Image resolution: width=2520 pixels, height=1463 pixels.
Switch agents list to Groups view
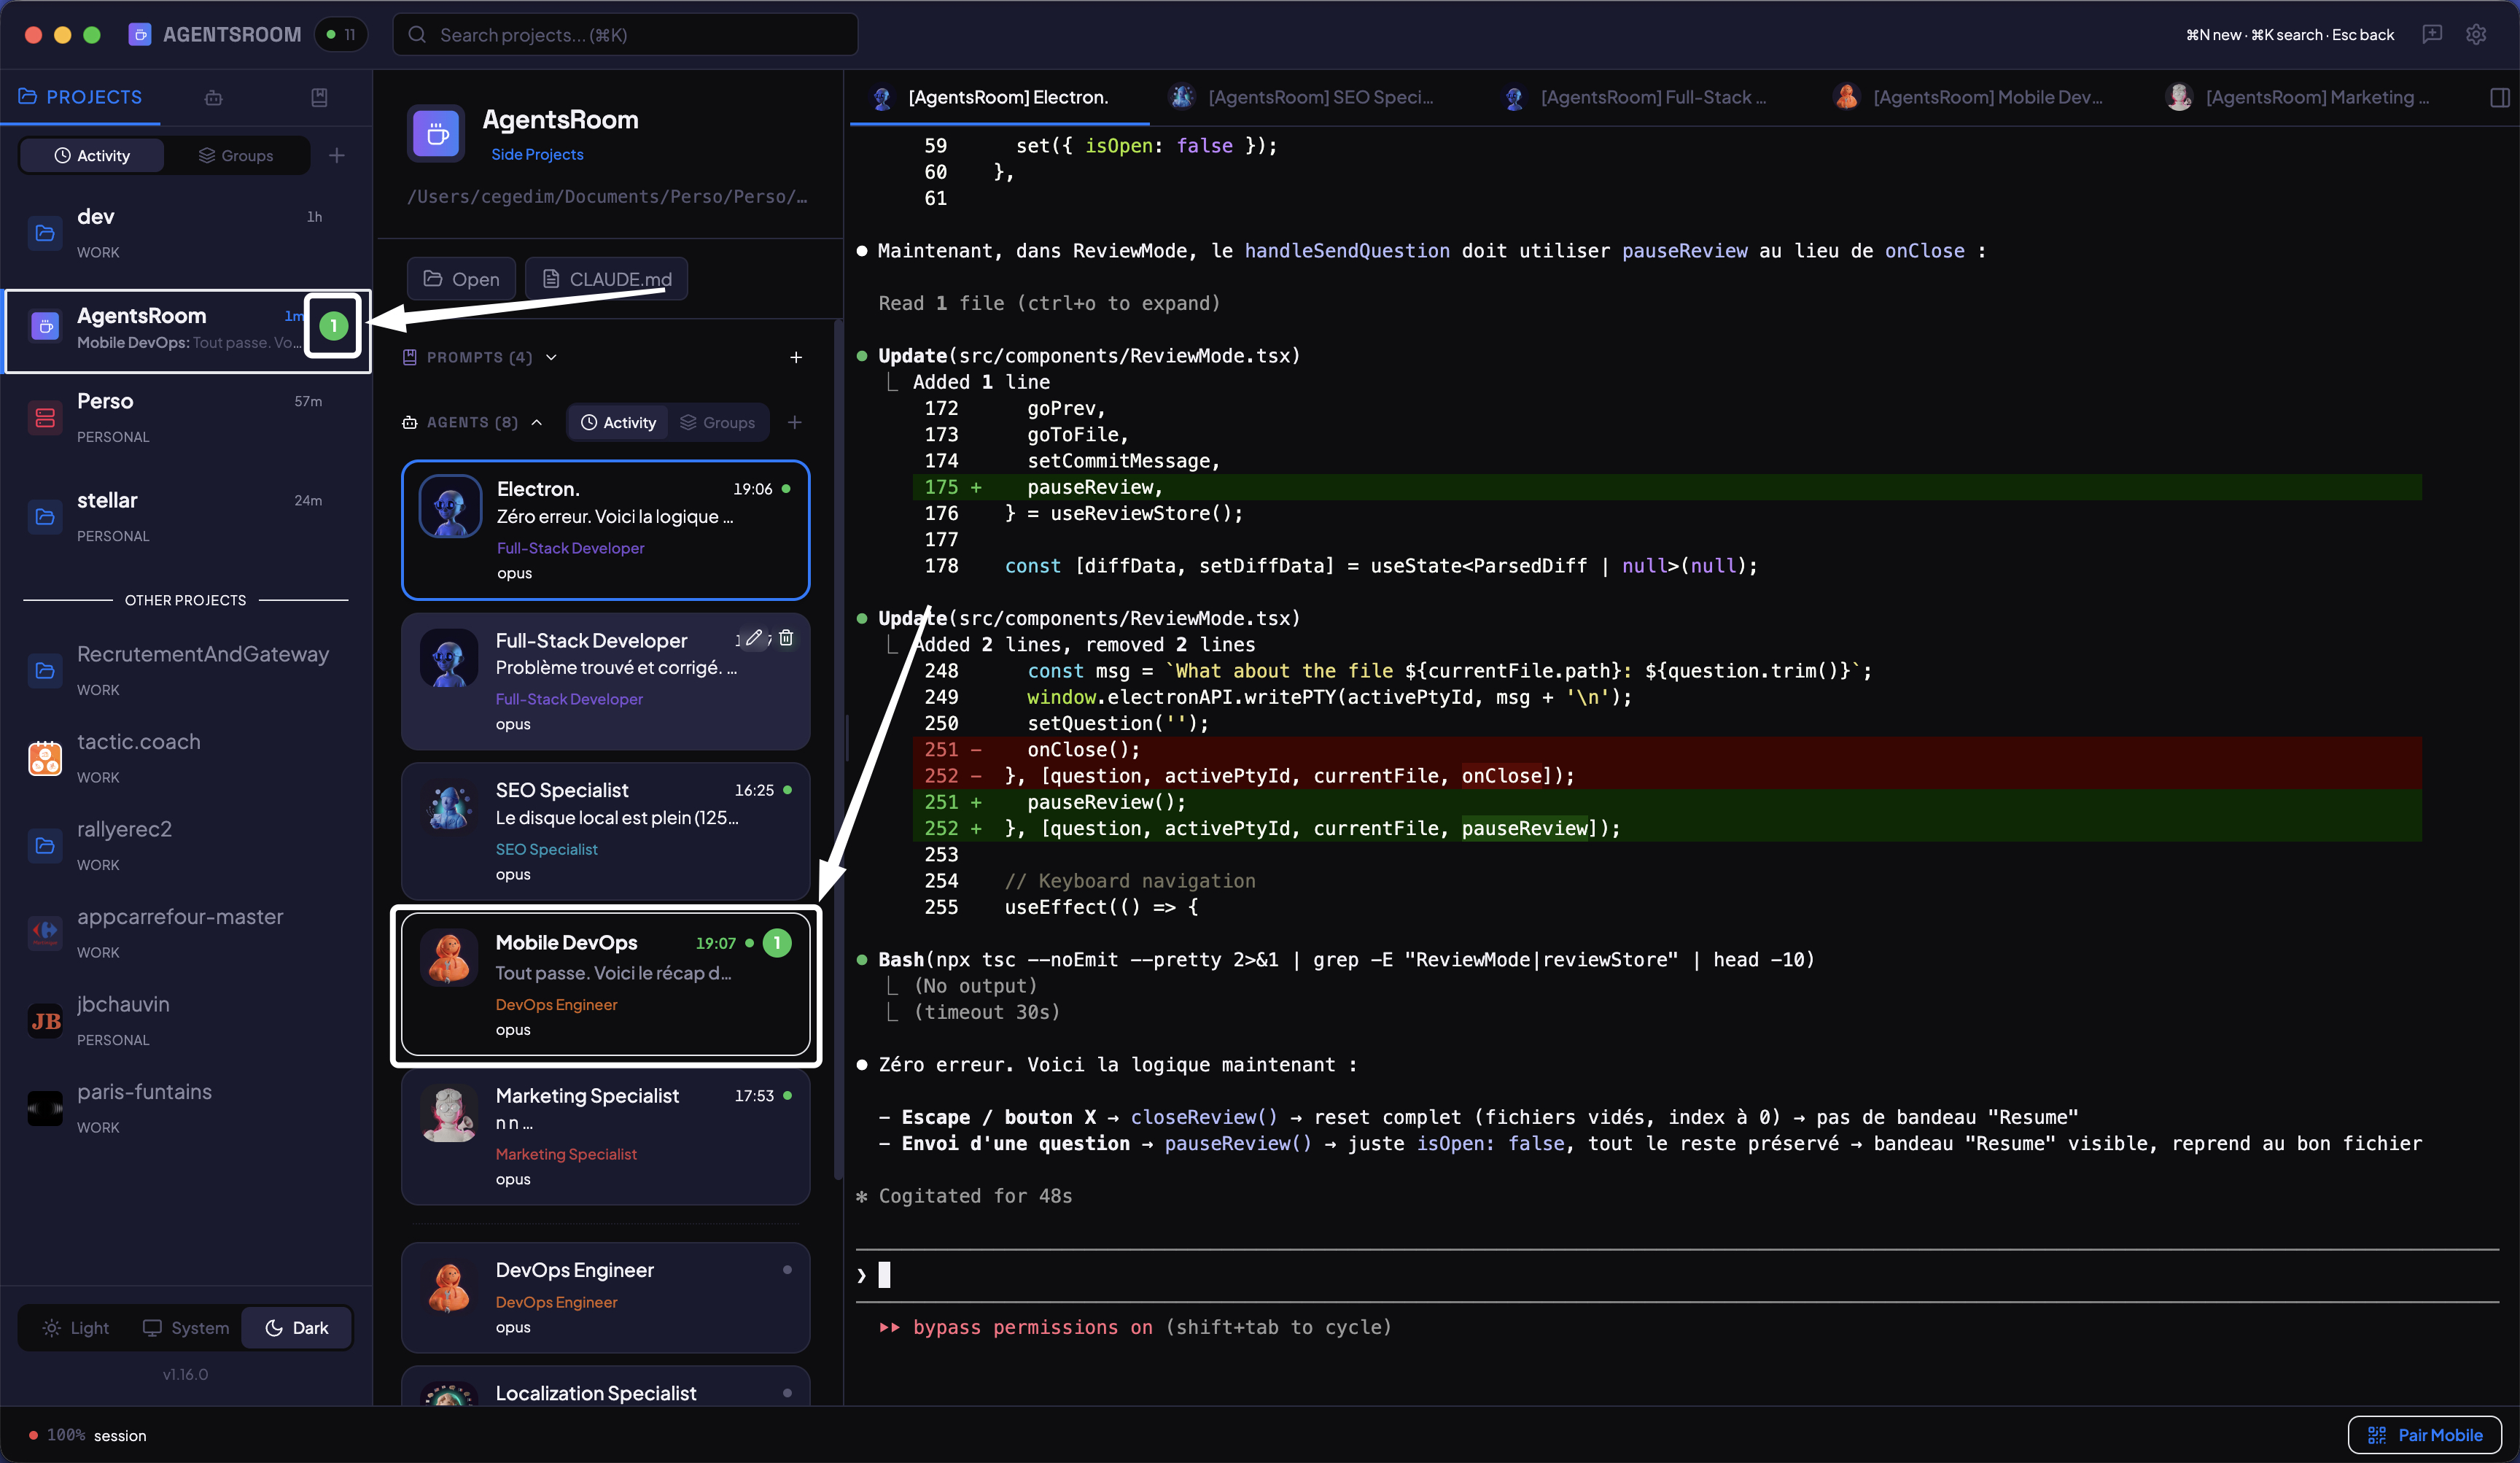point(718,422)
